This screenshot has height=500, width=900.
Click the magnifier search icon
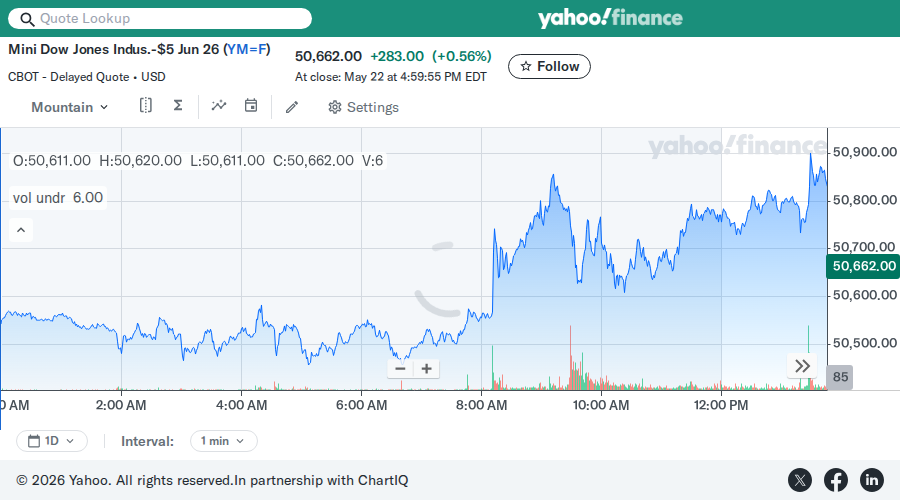click(27, 19)
